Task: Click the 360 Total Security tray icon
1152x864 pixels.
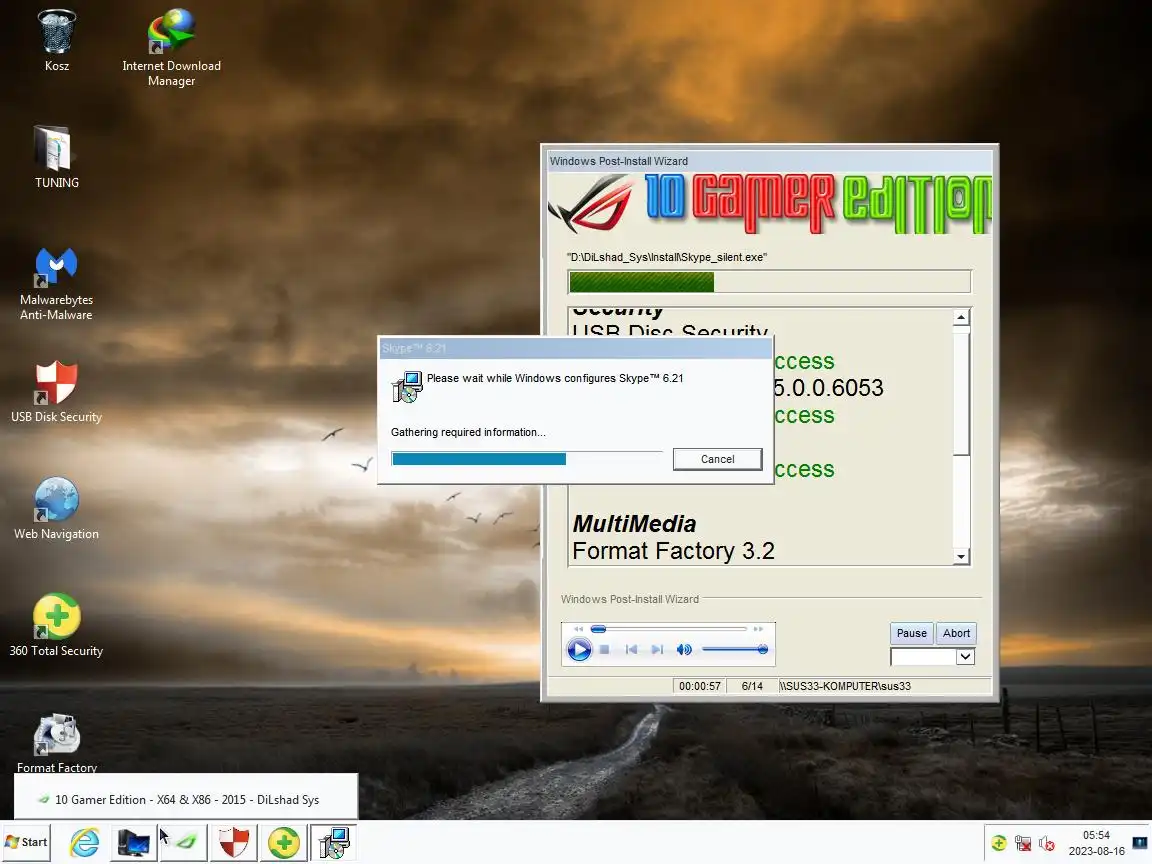Action: point(998,843)
